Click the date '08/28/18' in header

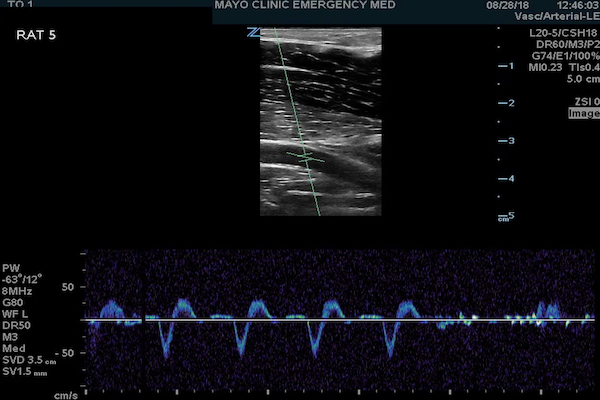[x=508, y=5]
